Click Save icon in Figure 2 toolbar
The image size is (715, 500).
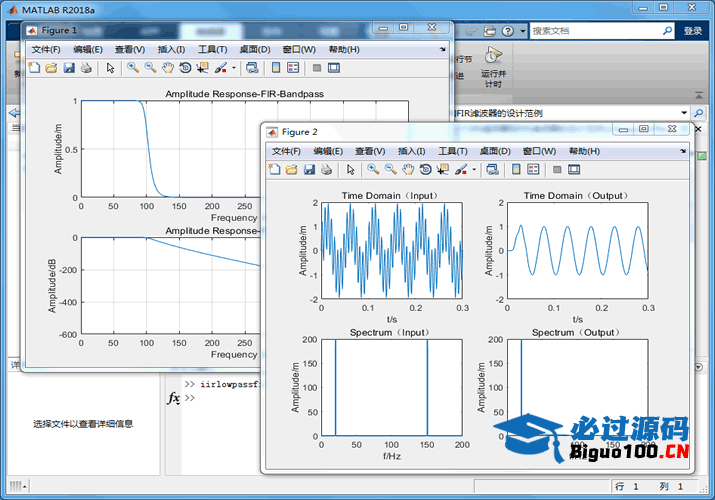tap(309, 170)
